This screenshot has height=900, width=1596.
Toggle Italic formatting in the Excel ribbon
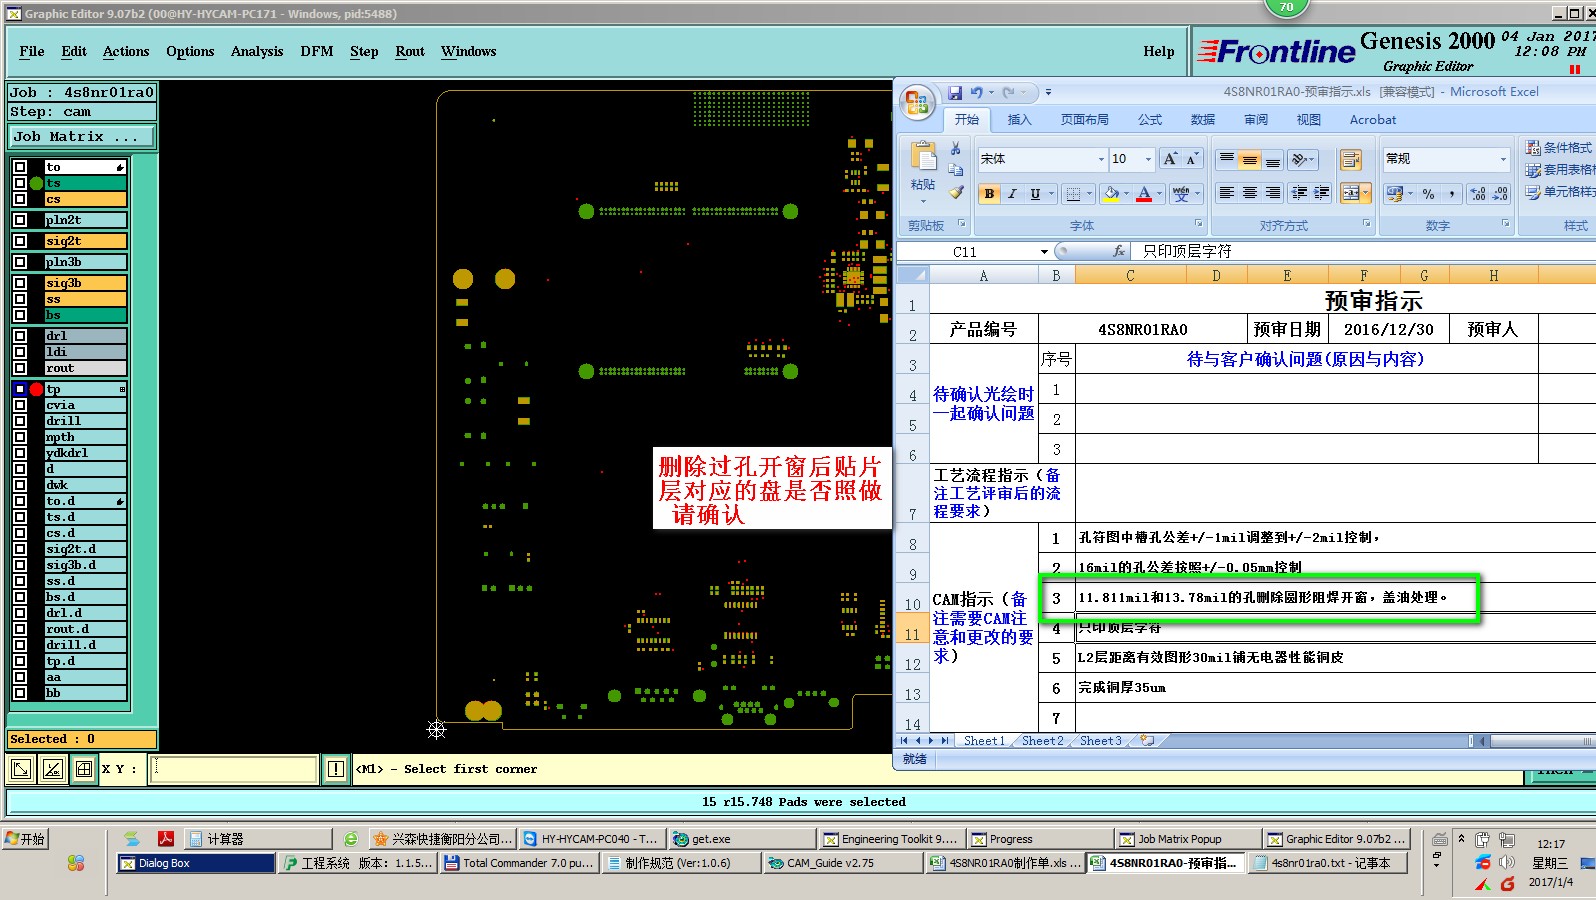(1012, 193)
